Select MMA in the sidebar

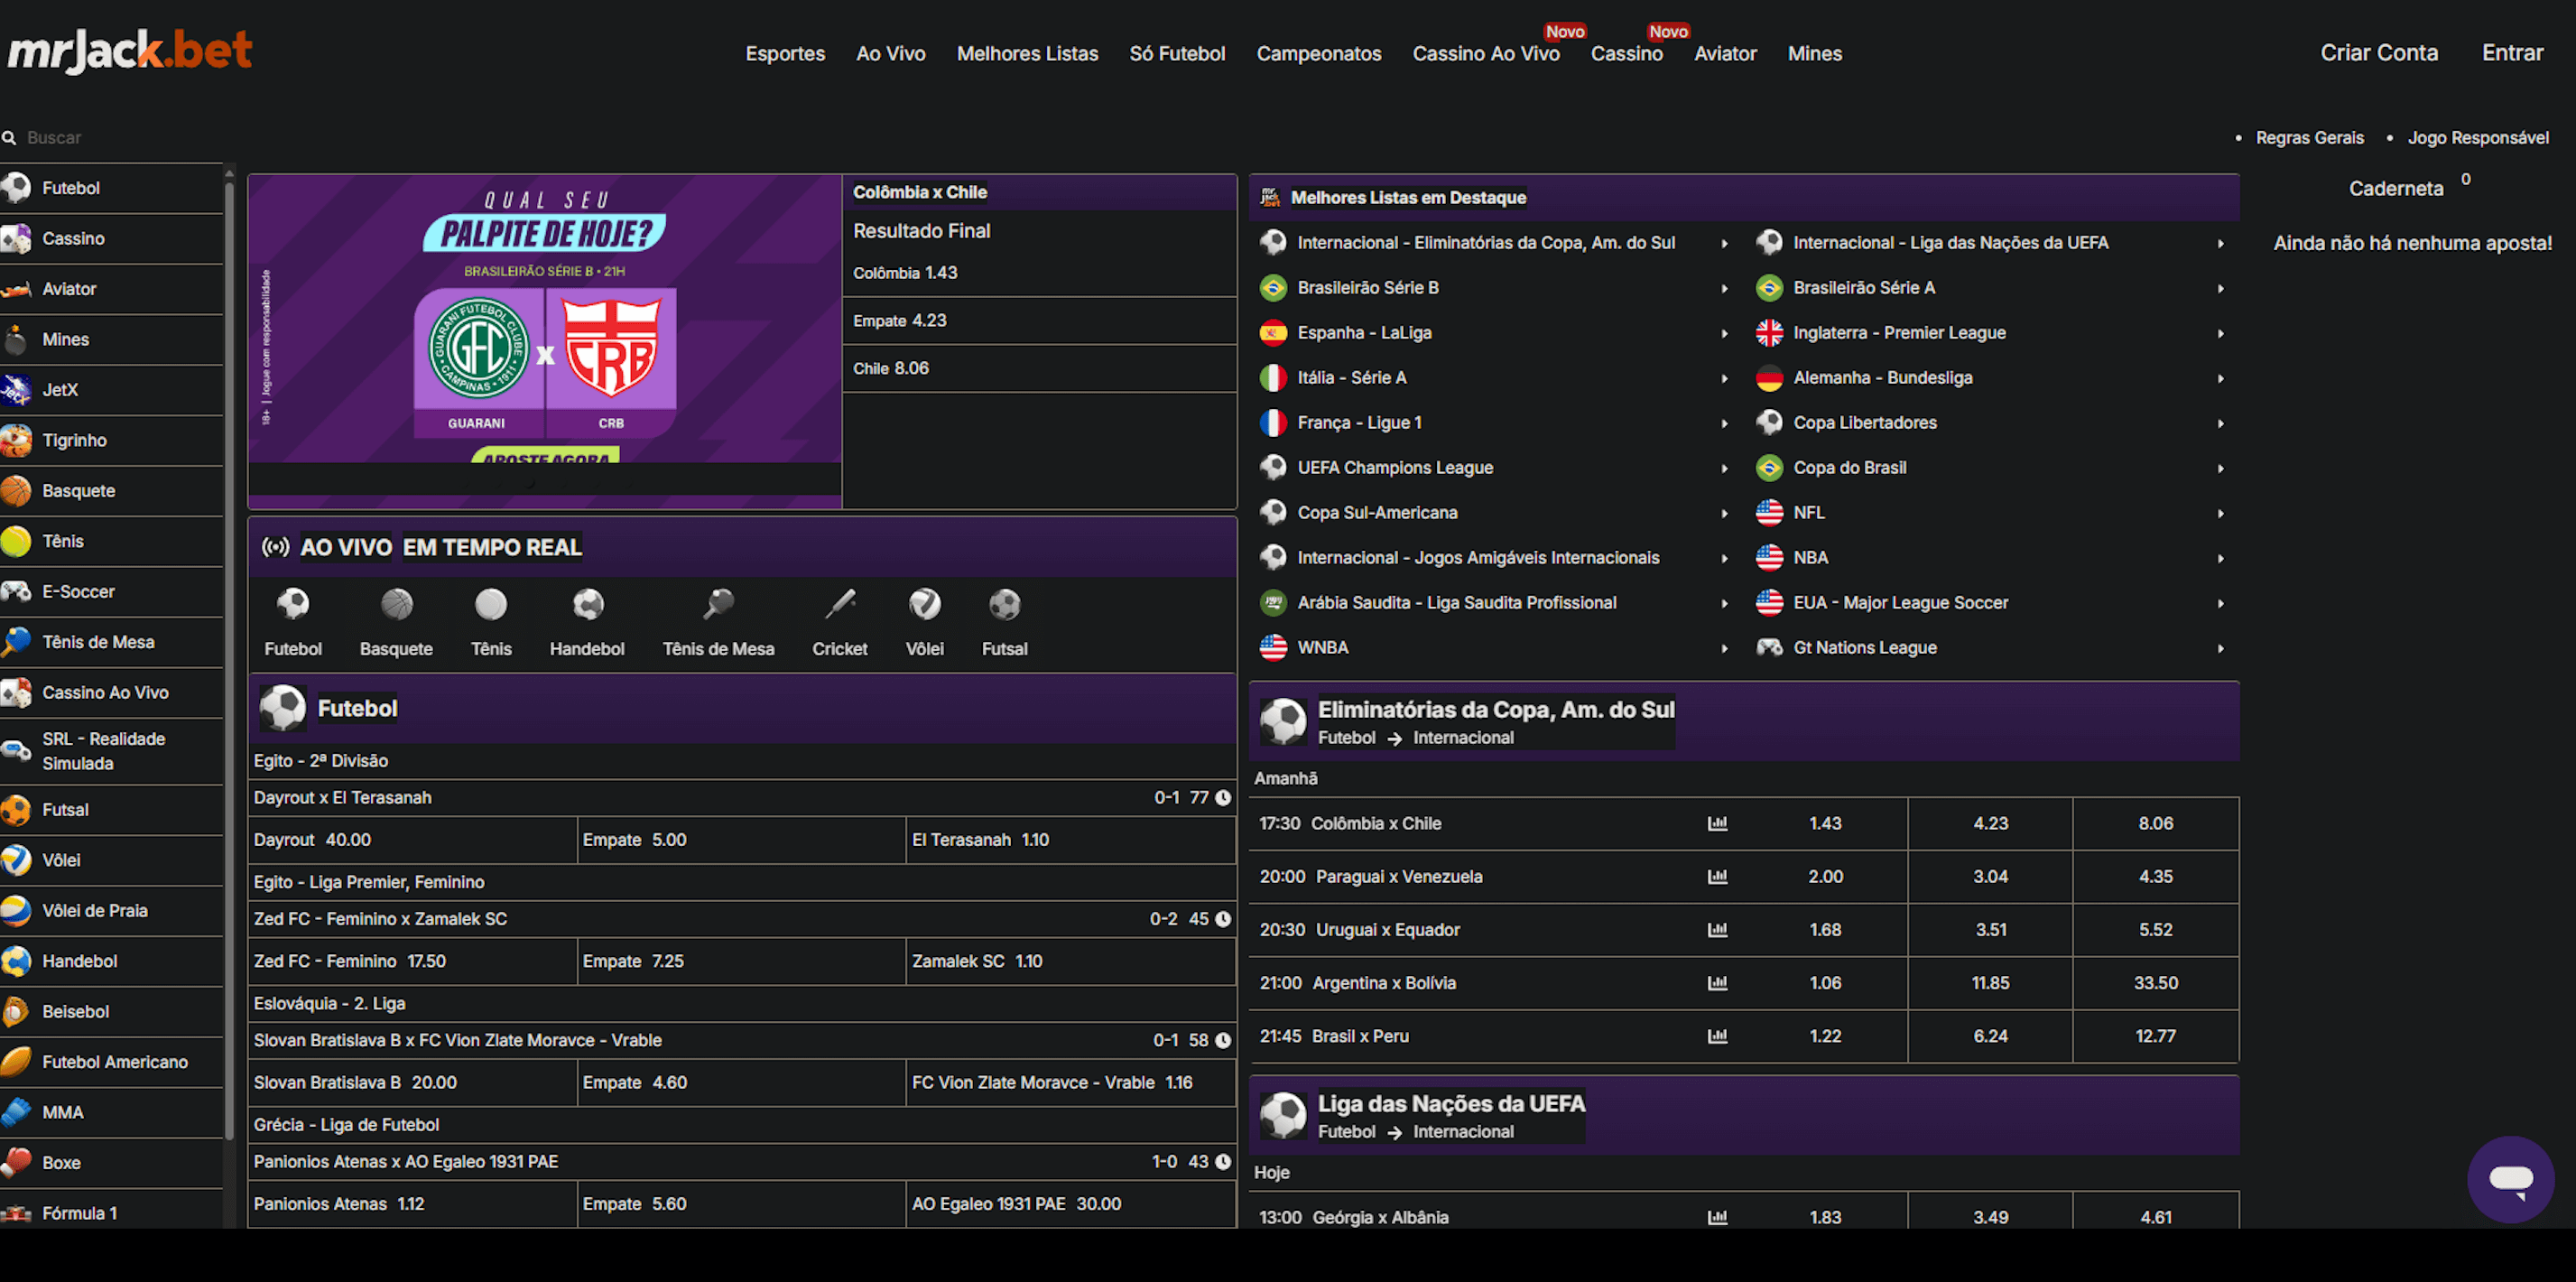coord(111,1113)
